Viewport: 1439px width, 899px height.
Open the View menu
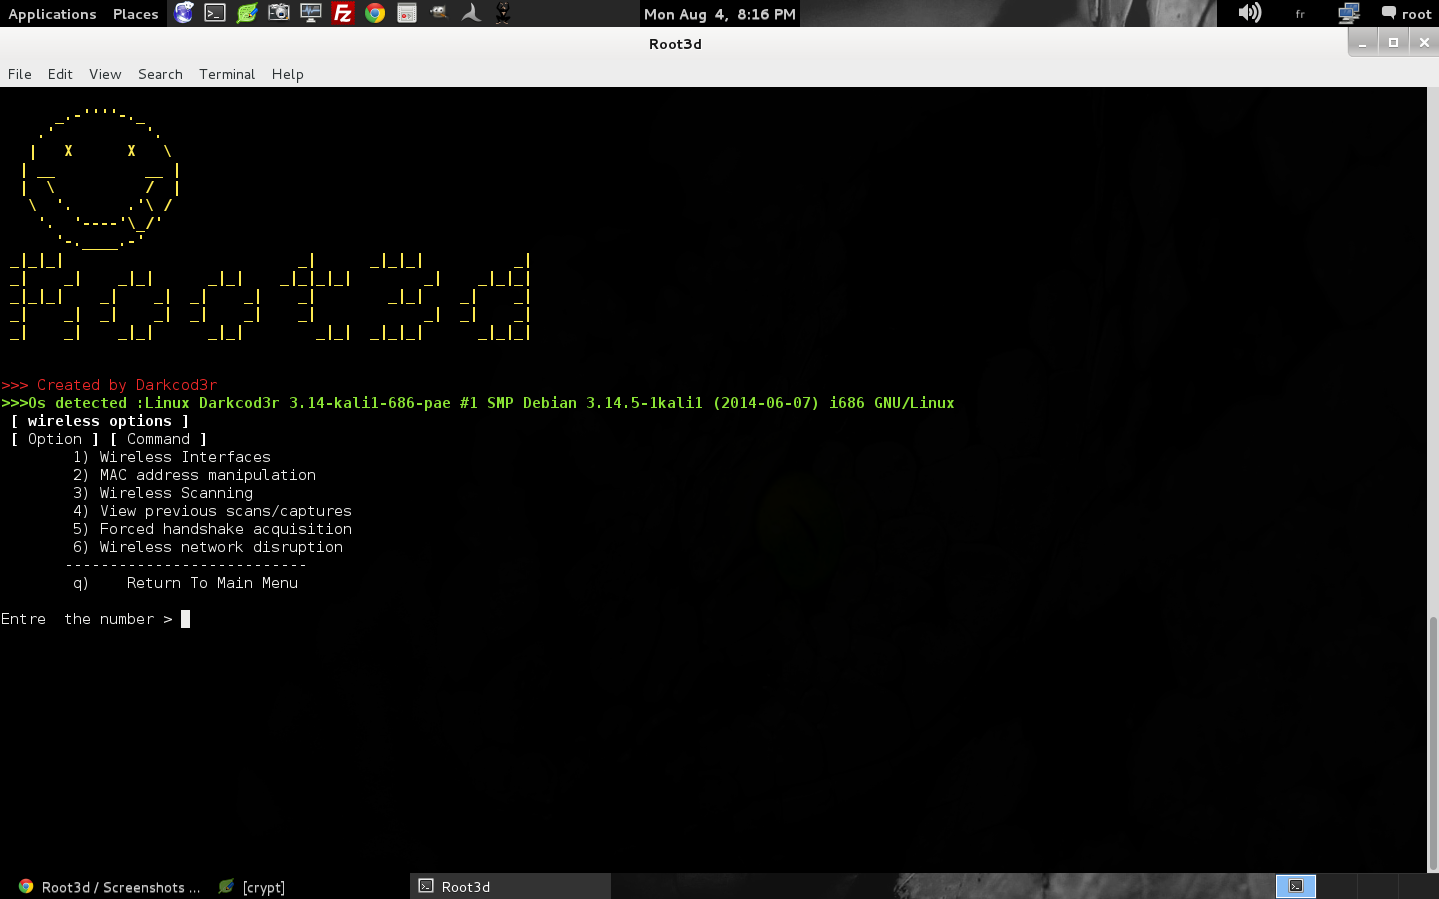click(x=105, y=74)
